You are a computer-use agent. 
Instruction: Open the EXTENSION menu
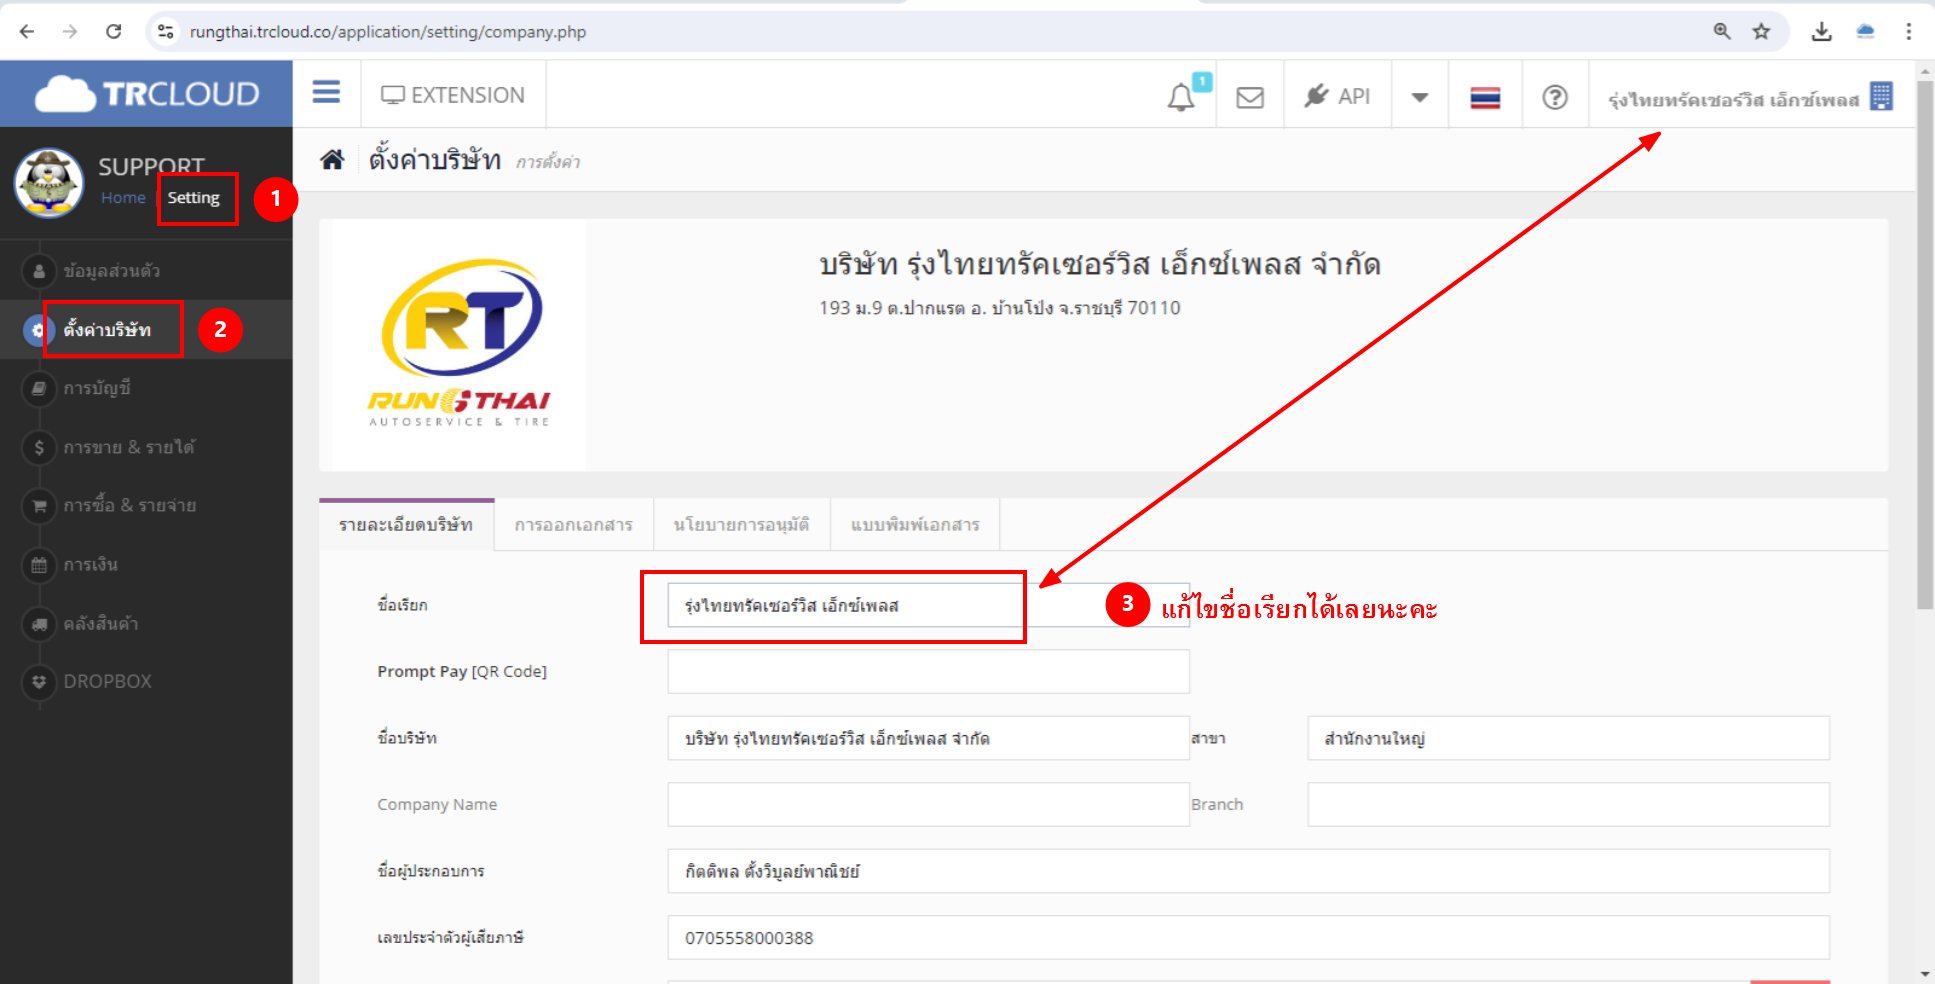click(453, 95)
